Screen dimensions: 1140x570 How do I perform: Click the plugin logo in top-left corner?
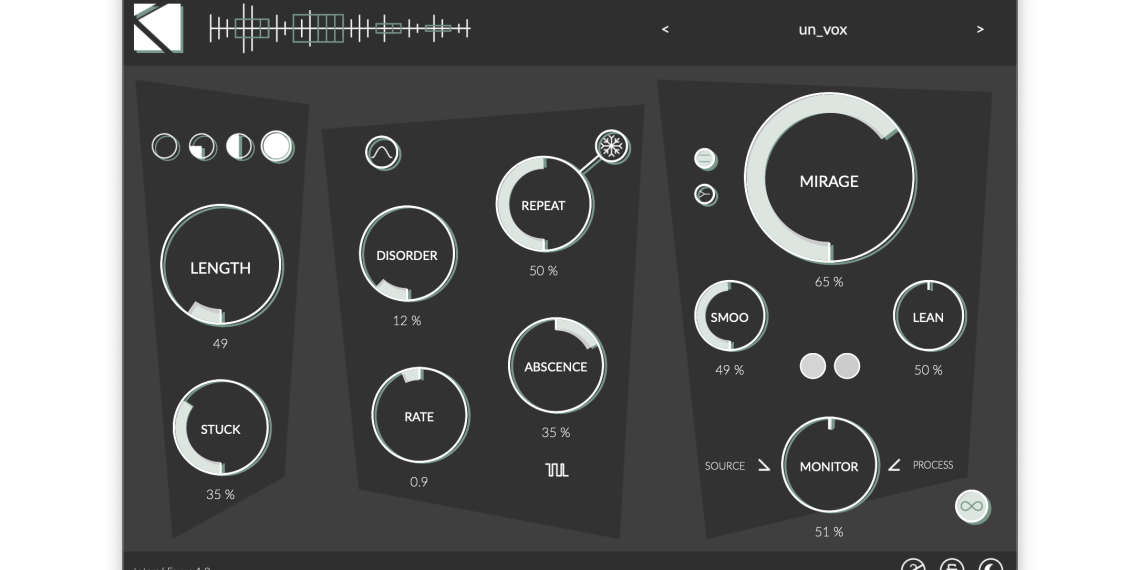pyautogui.click(x=158, y=28)
